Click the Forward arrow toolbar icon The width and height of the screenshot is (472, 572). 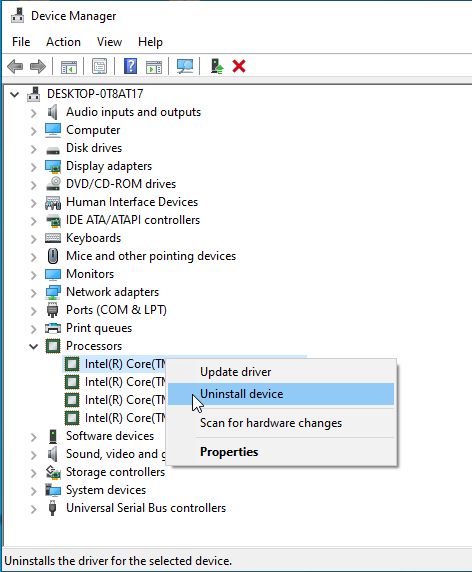(x=38, y=66)
